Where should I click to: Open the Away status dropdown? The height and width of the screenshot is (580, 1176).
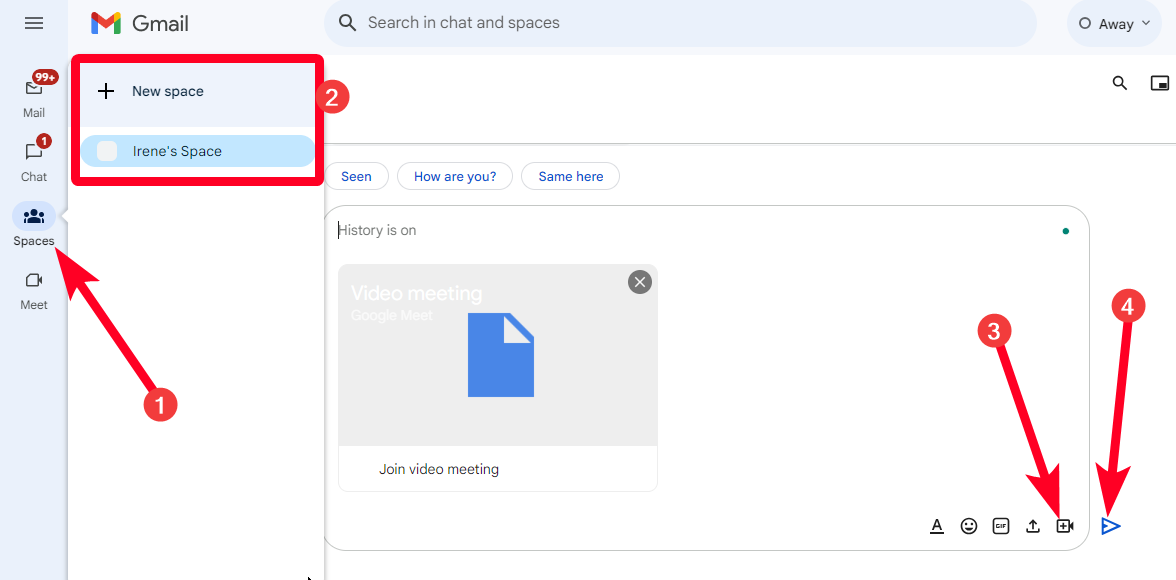pyautogui.click(x=1114, y=23)
